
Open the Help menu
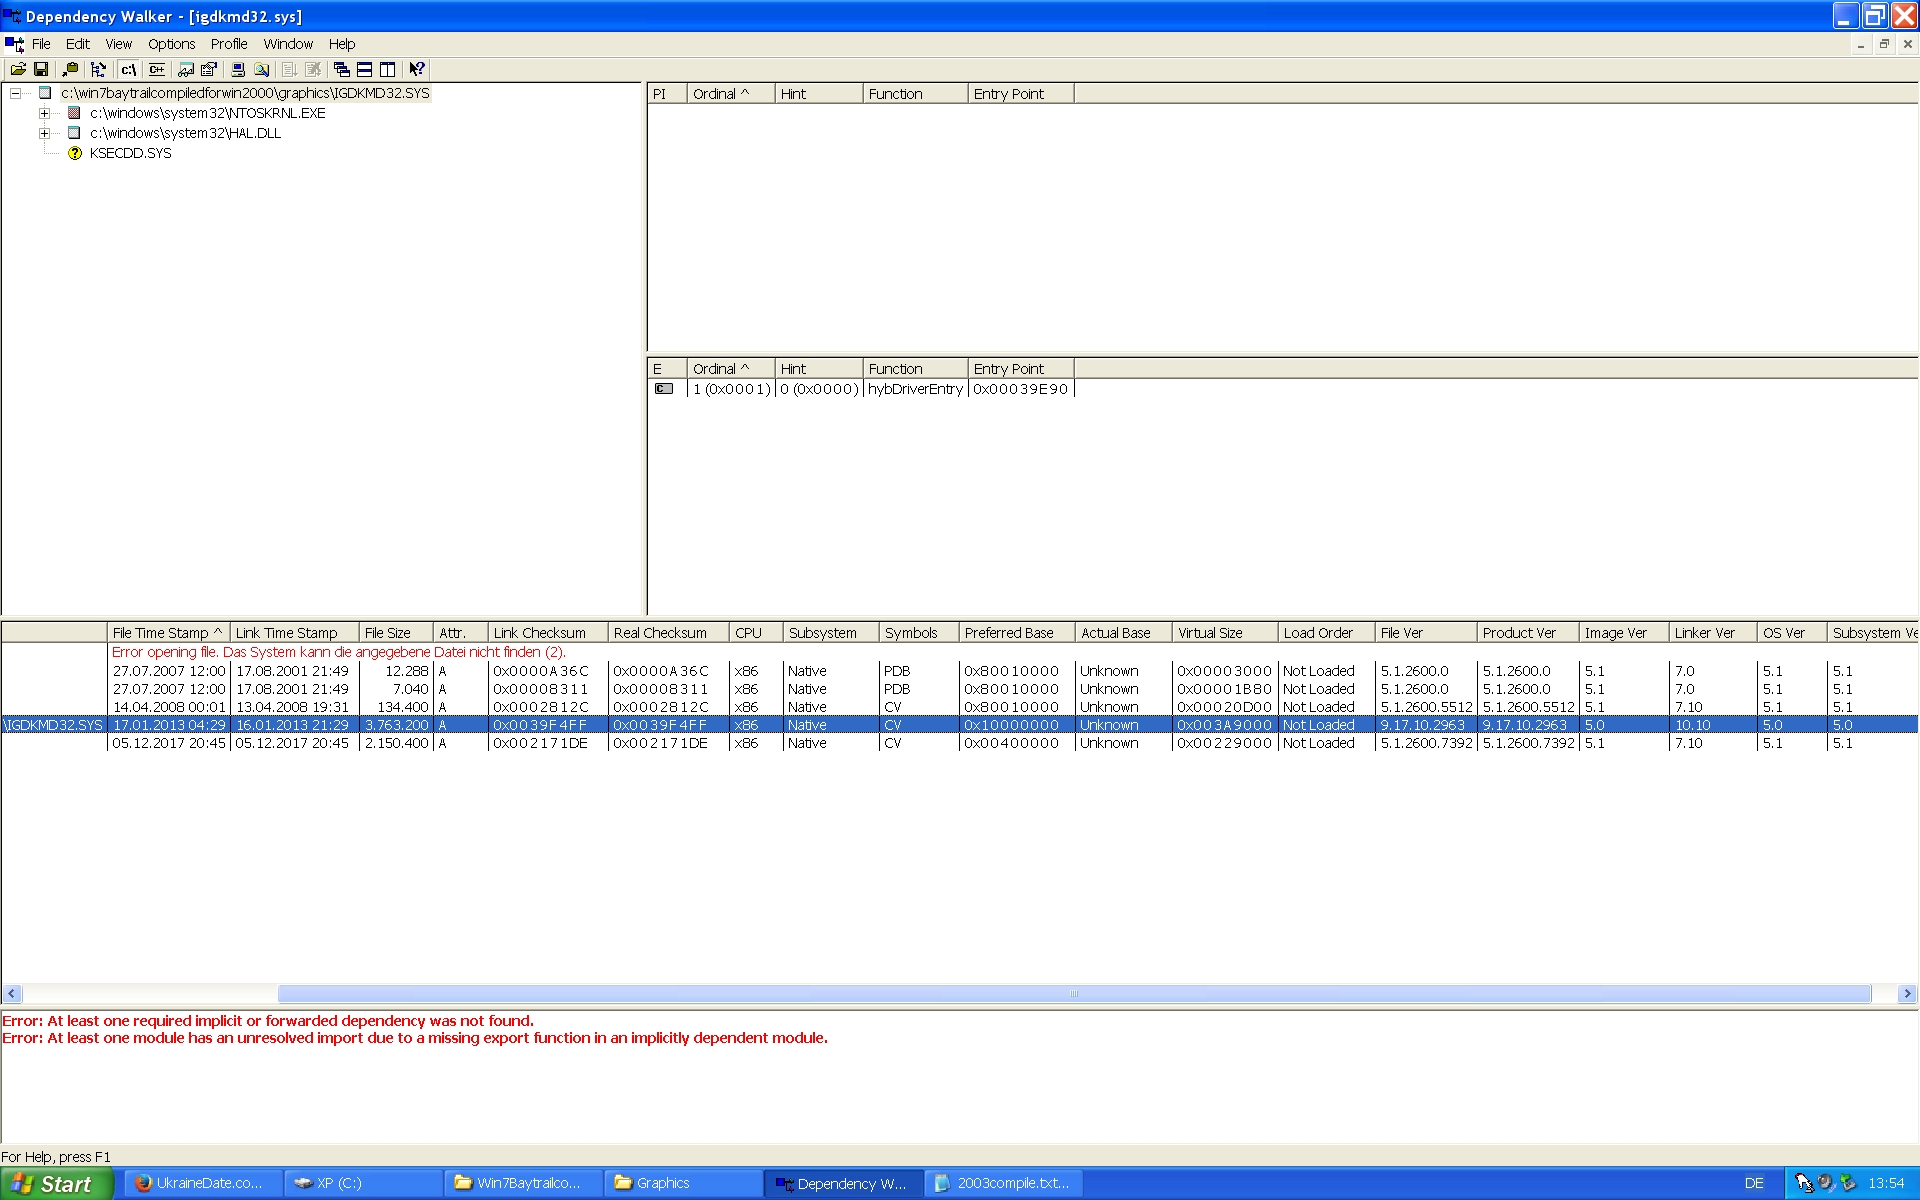(342, 44)
